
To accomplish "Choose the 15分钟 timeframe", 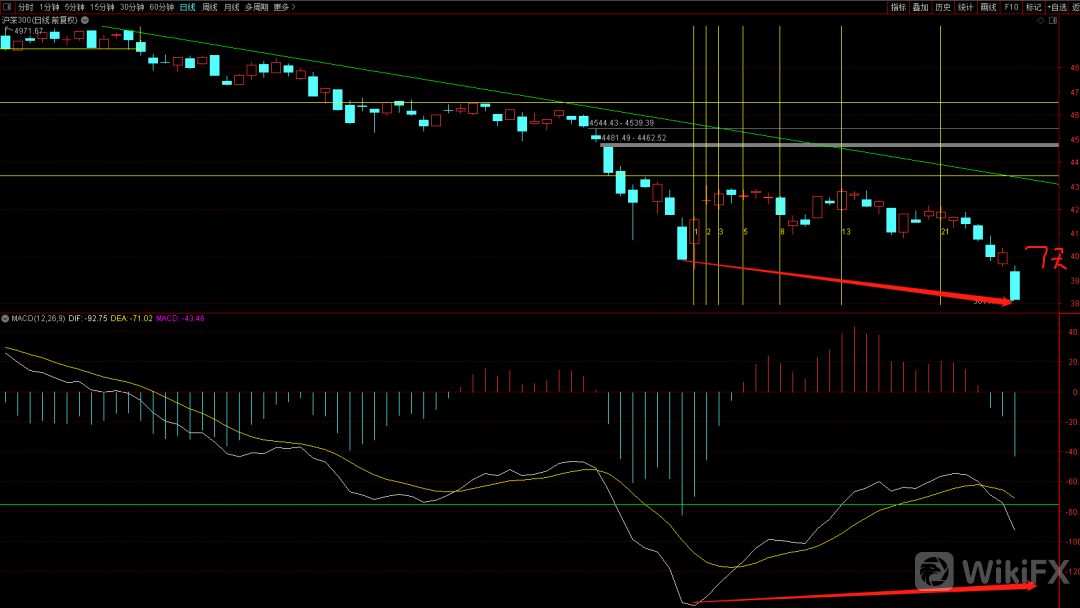I will 102,7.
